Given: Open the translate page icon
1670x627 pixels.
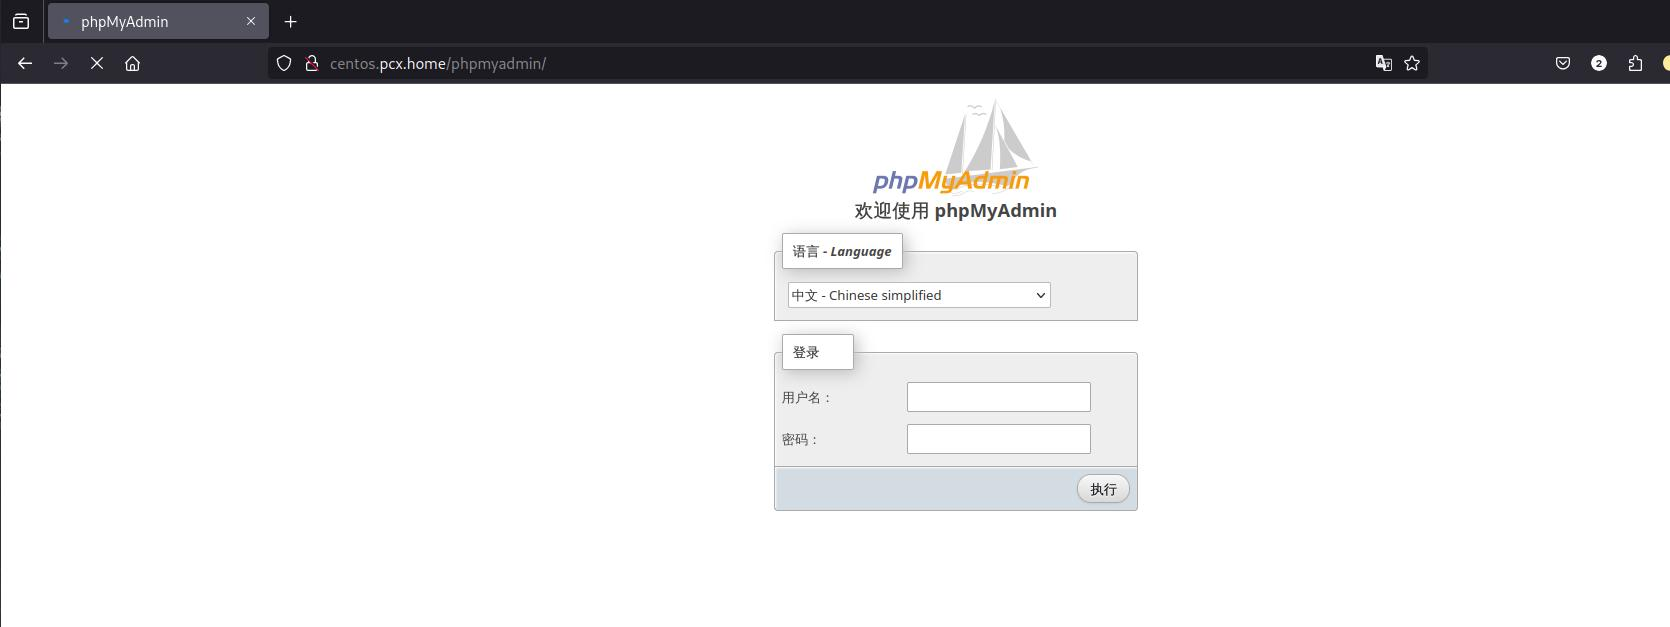Looking at the screenshot, I should pos(1384,63).
